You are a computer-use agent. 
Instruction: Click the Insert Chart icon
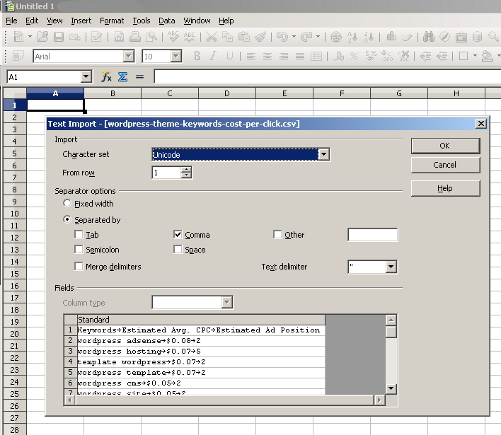point(391,36)
